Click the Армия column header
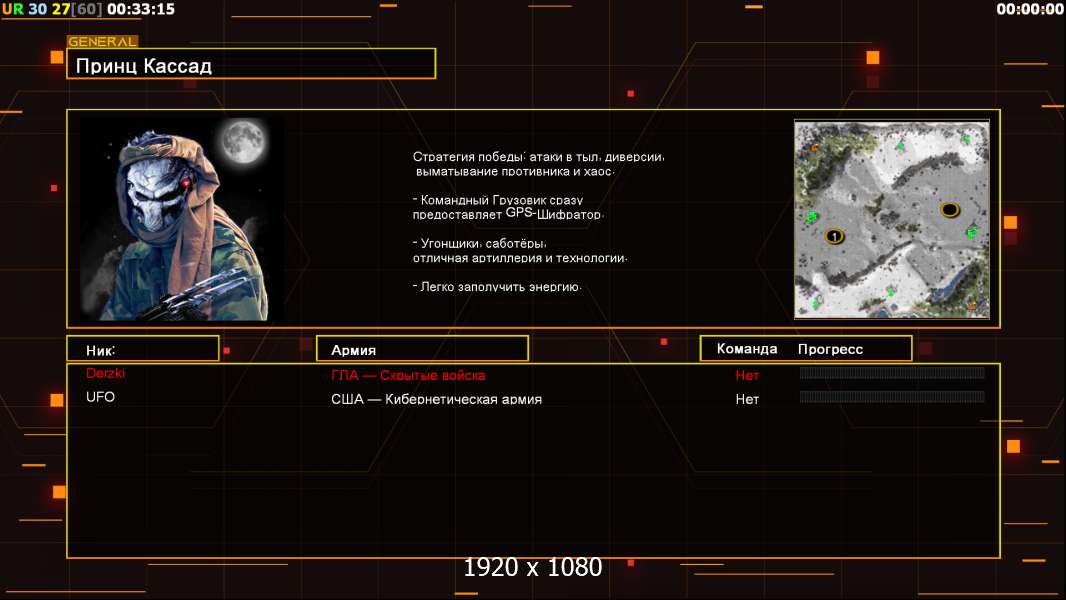1066x600 pixels. click(421, 350)
